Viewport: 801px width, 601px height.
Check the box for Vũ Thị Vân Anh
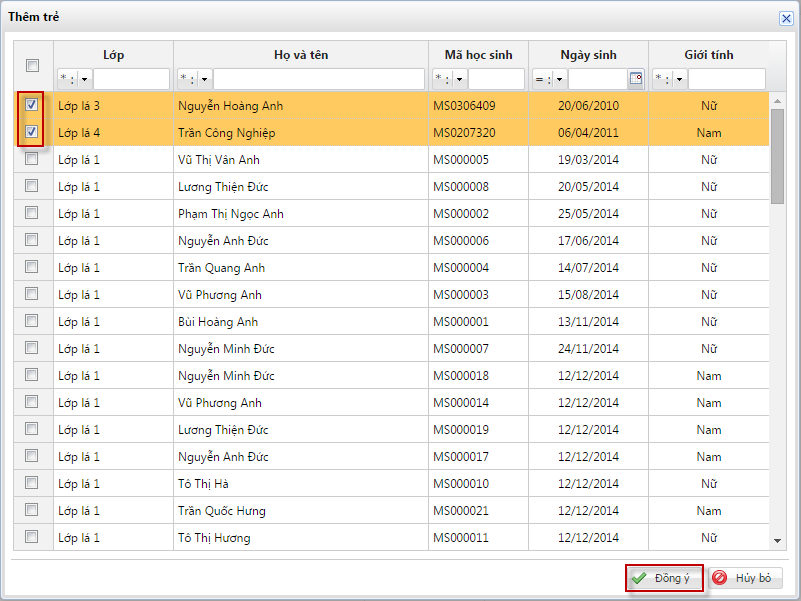point(32,159)
